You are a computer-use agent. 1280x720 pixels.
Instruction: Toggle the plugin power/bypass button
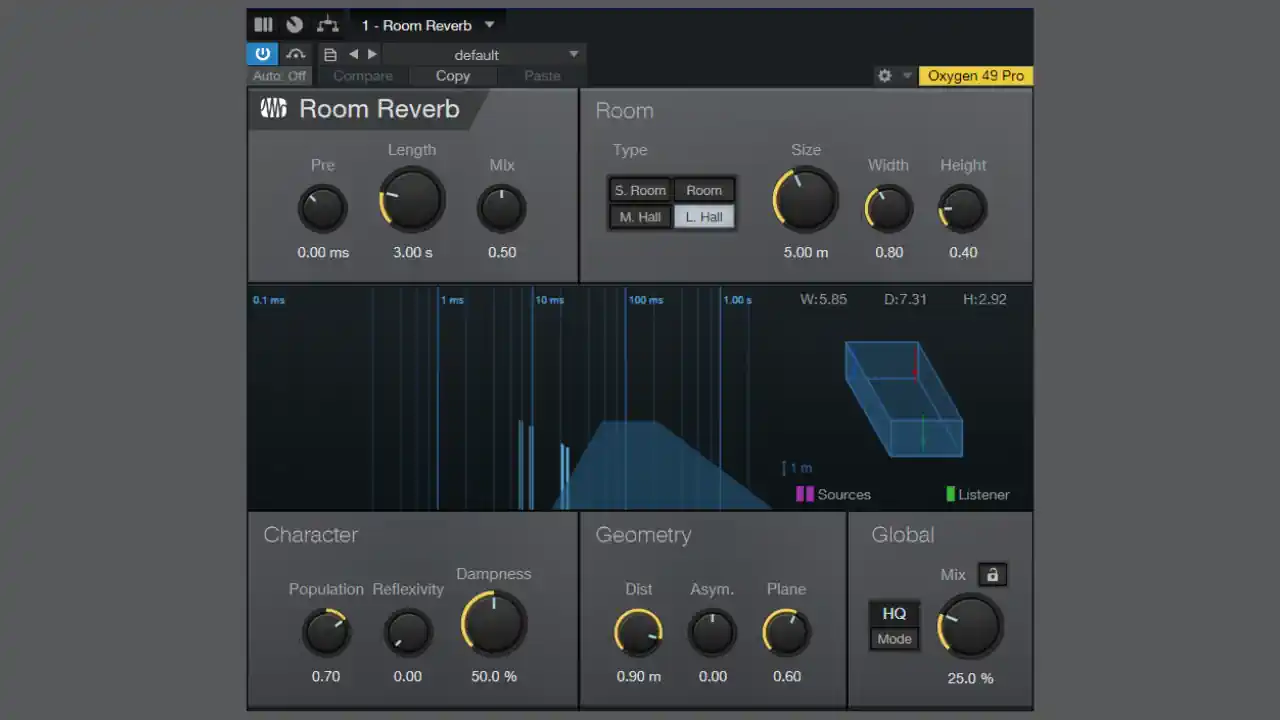262,54
